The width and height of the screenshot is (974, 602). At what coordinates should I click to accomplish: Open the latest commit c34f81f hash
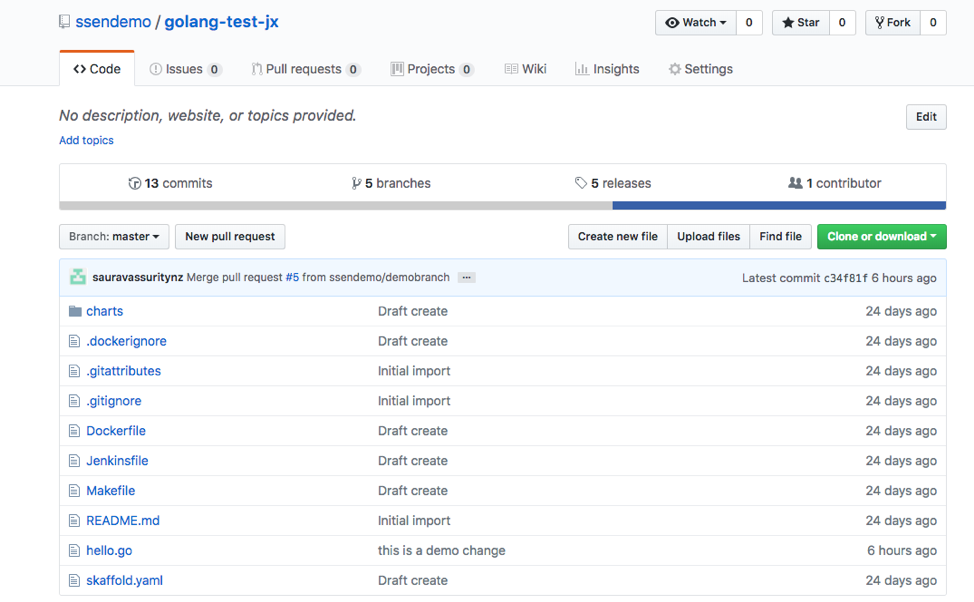pyautogui.click(x=845, y=278)
